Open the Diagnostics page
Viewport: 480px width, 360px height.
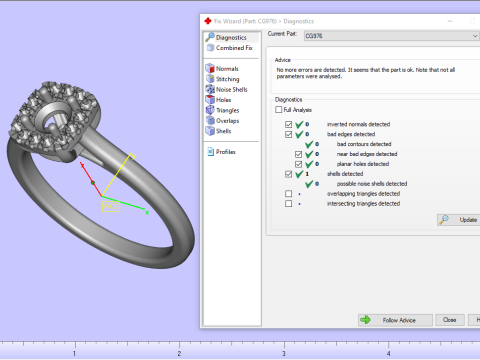click(x=231, y=37)
